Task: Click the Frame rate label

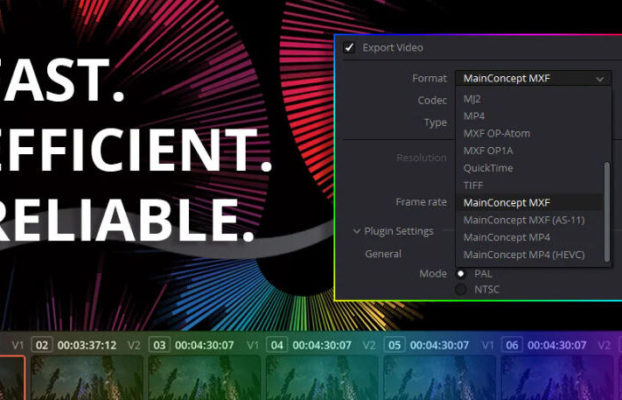Action: (x=421, y=202)
